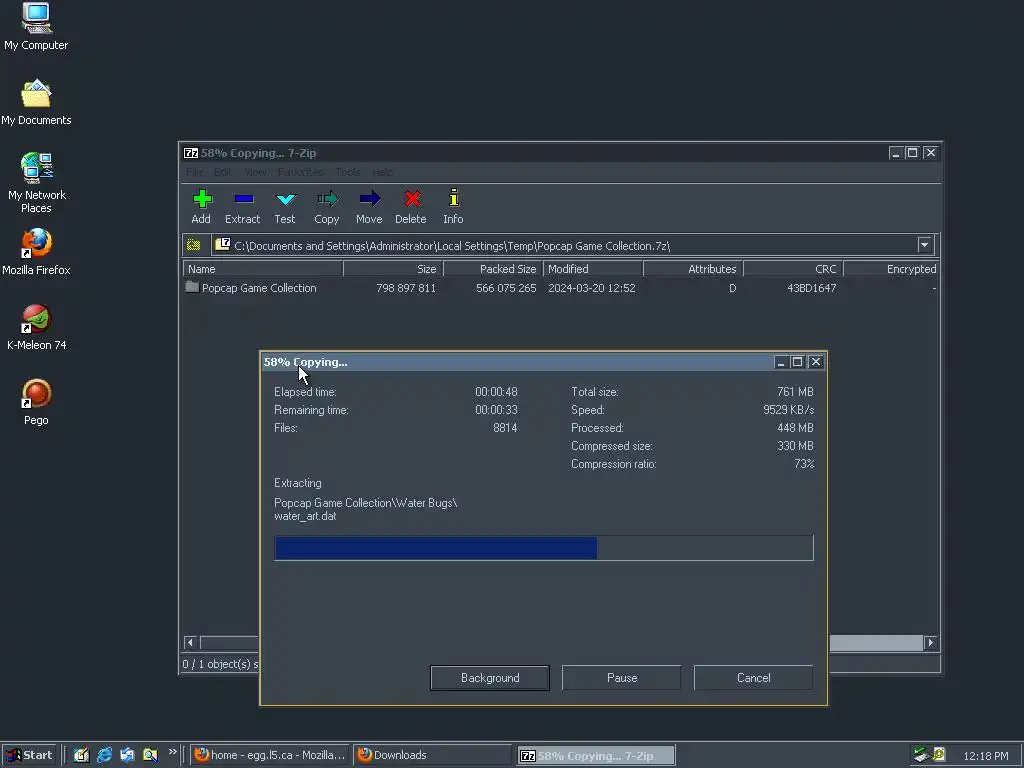Click the 58% Copying dialog title bar
Screen dimensions: 1024x768
516,362
